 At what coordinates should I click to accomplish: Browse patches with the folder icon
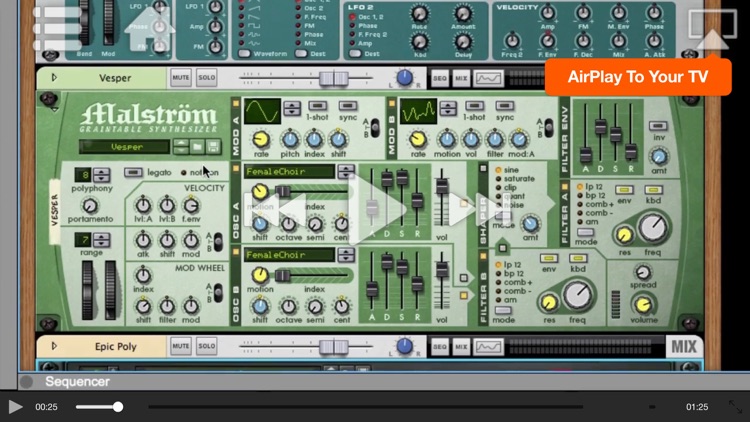197,147
